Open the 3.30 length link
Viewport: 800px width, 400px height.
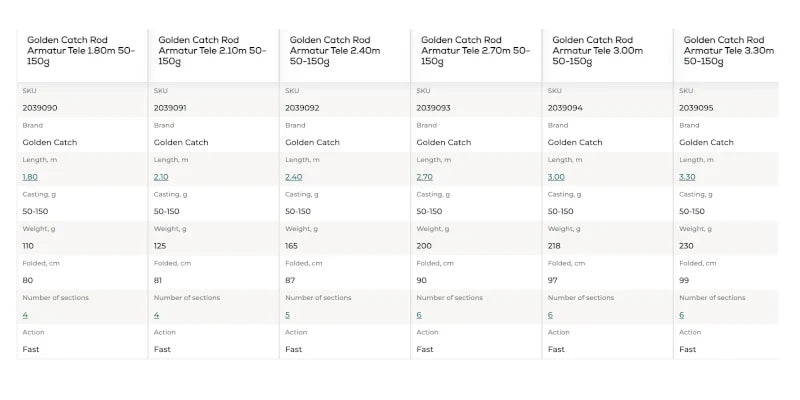pos(687,177)
